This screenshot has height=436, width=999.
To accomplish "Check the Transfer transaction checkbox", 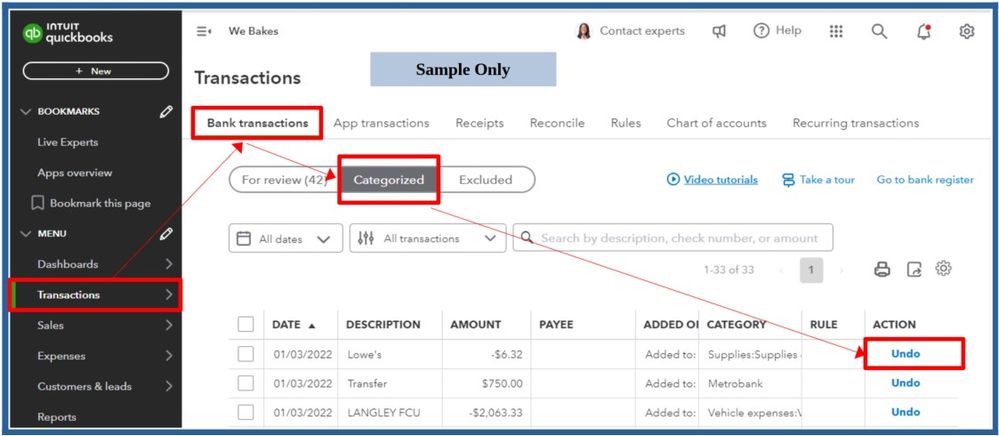I will pos(245,384).
